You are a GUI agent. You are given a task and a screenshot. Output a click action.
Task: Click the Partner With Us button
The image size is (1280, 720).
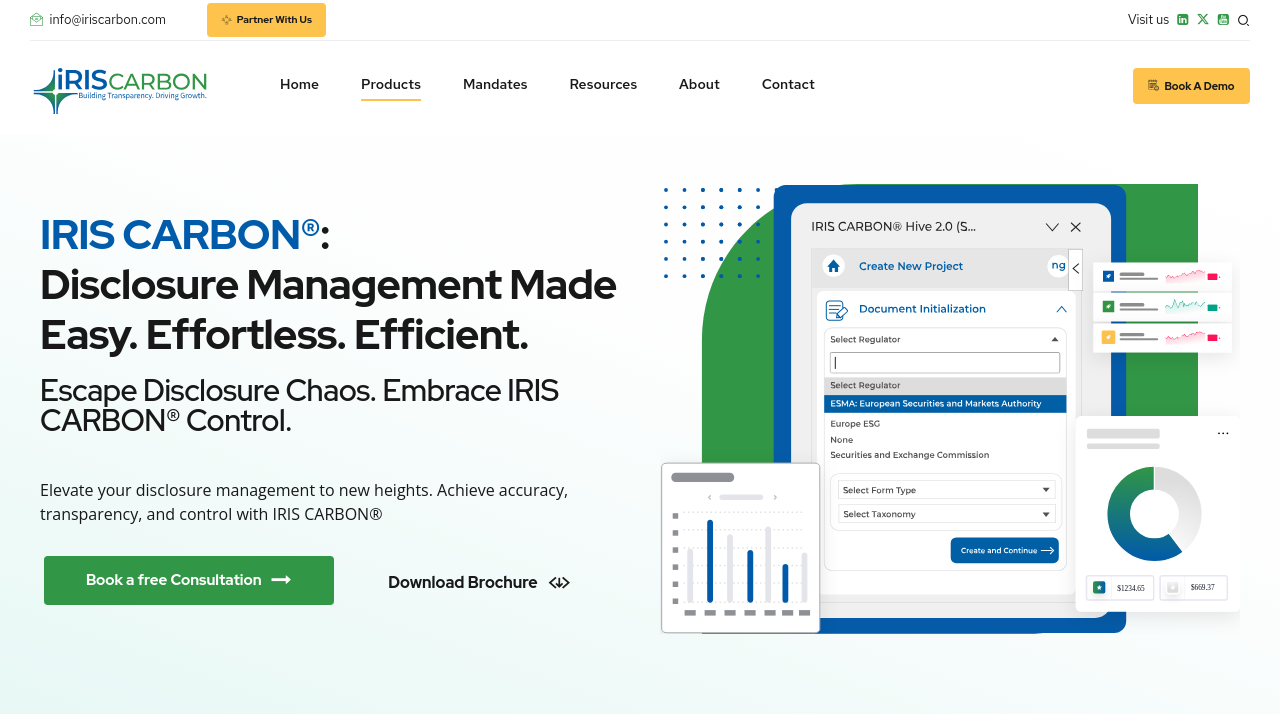[x=266, y=20]
